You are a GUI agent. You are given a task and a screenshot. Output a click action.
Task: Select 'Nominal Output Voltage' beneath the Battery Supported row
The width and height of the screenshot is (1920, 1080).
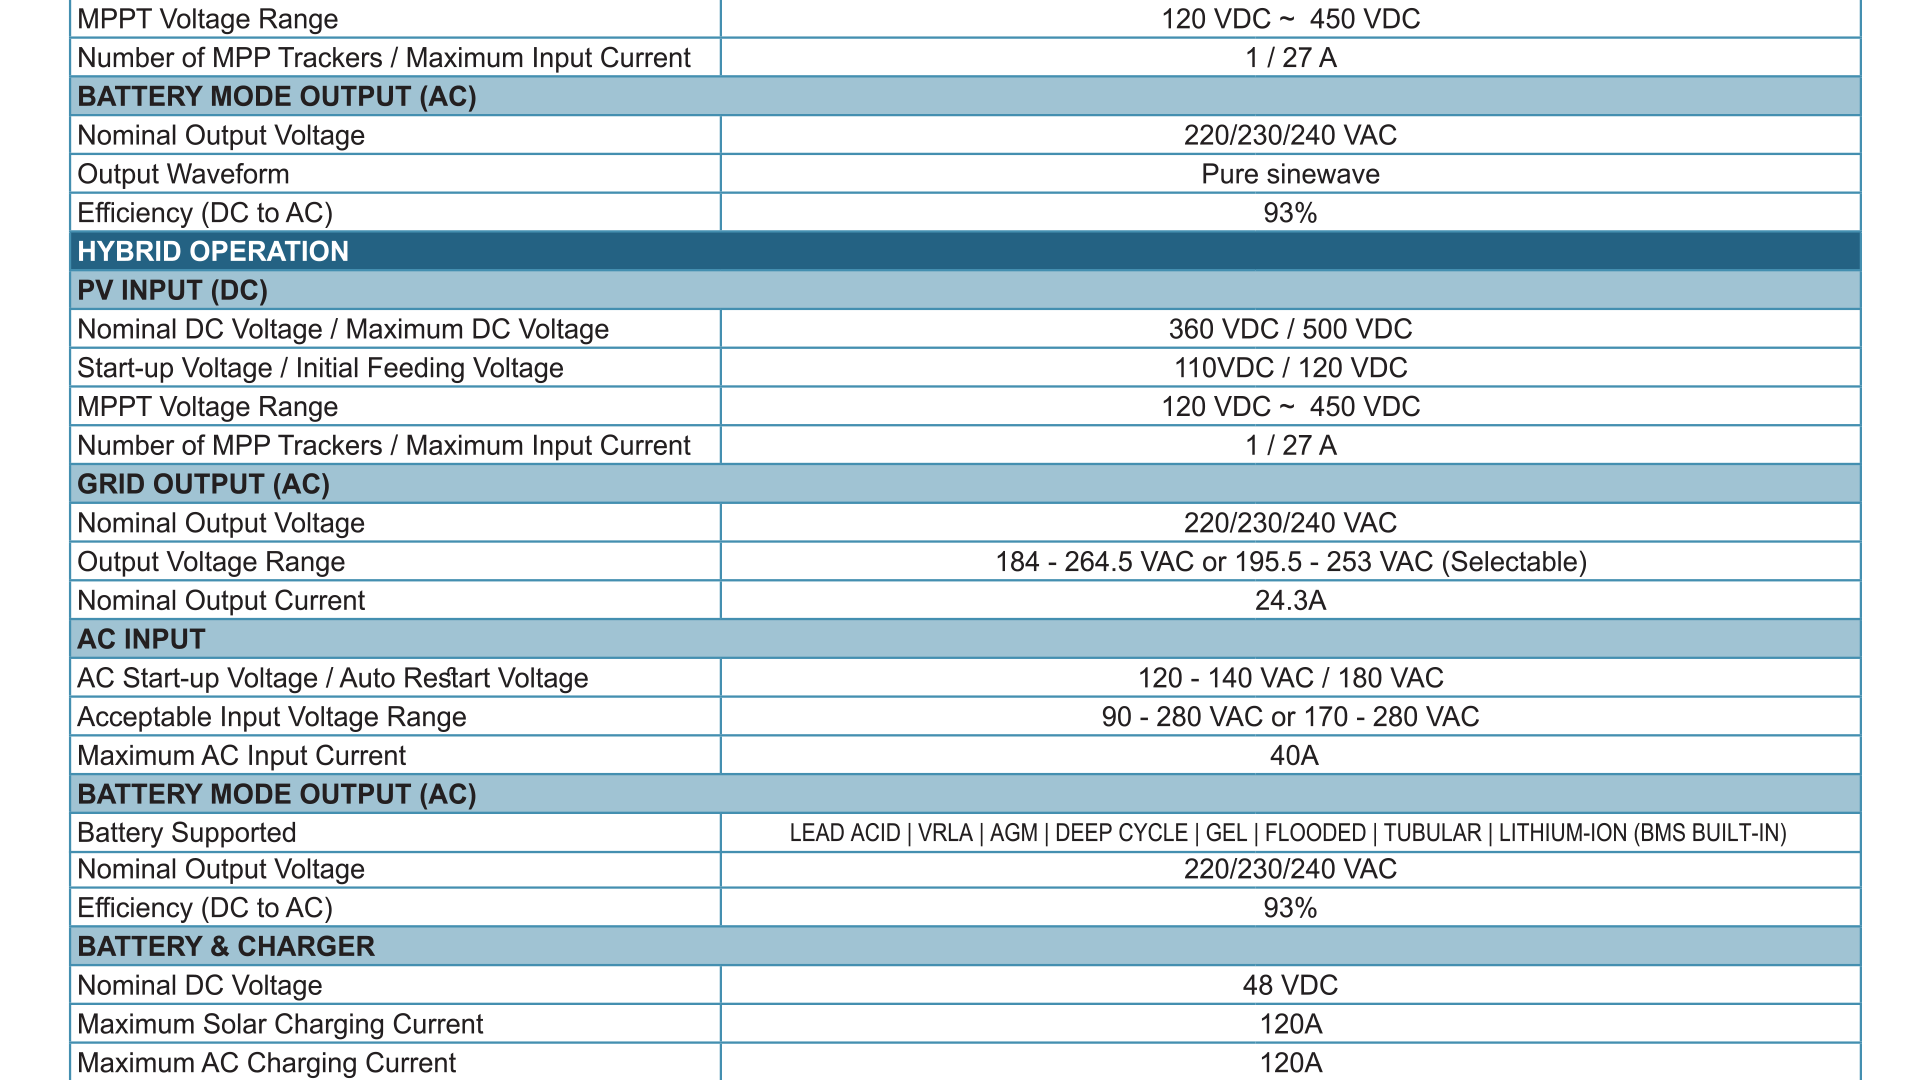coord(221,869)
